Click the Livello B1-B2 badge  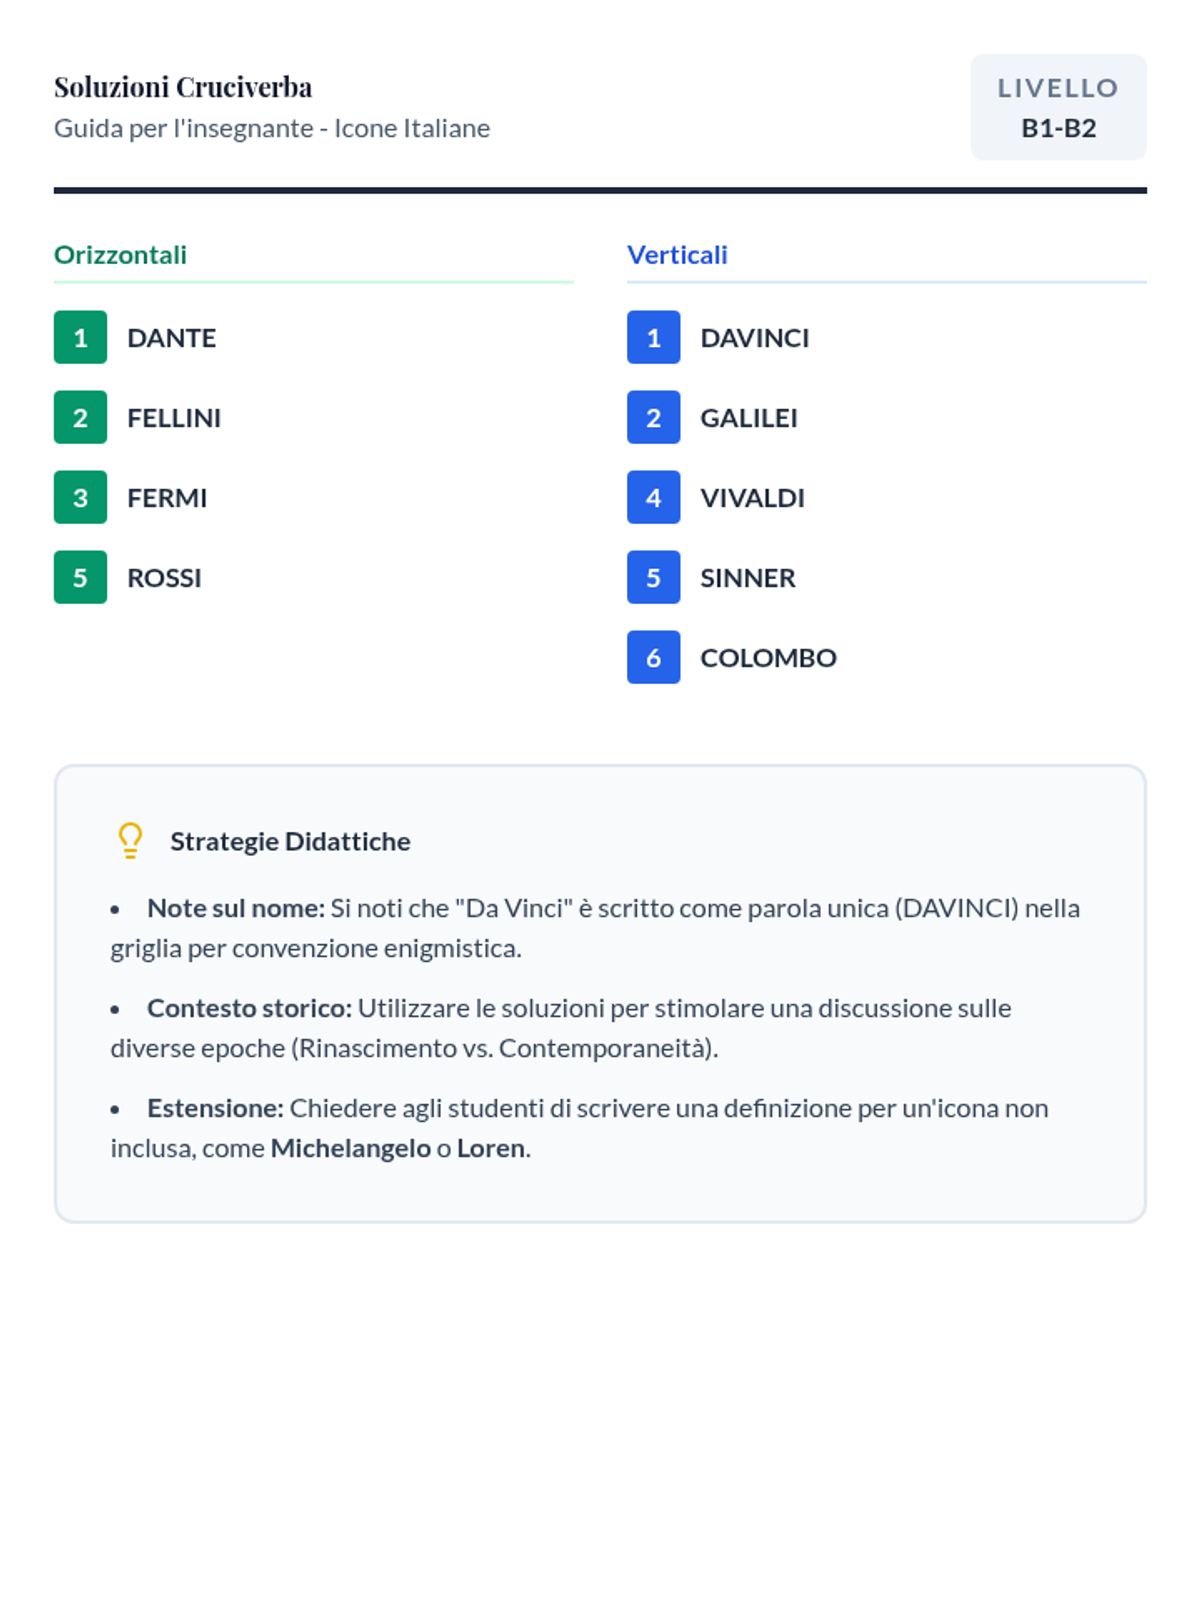pos(1058,107)
